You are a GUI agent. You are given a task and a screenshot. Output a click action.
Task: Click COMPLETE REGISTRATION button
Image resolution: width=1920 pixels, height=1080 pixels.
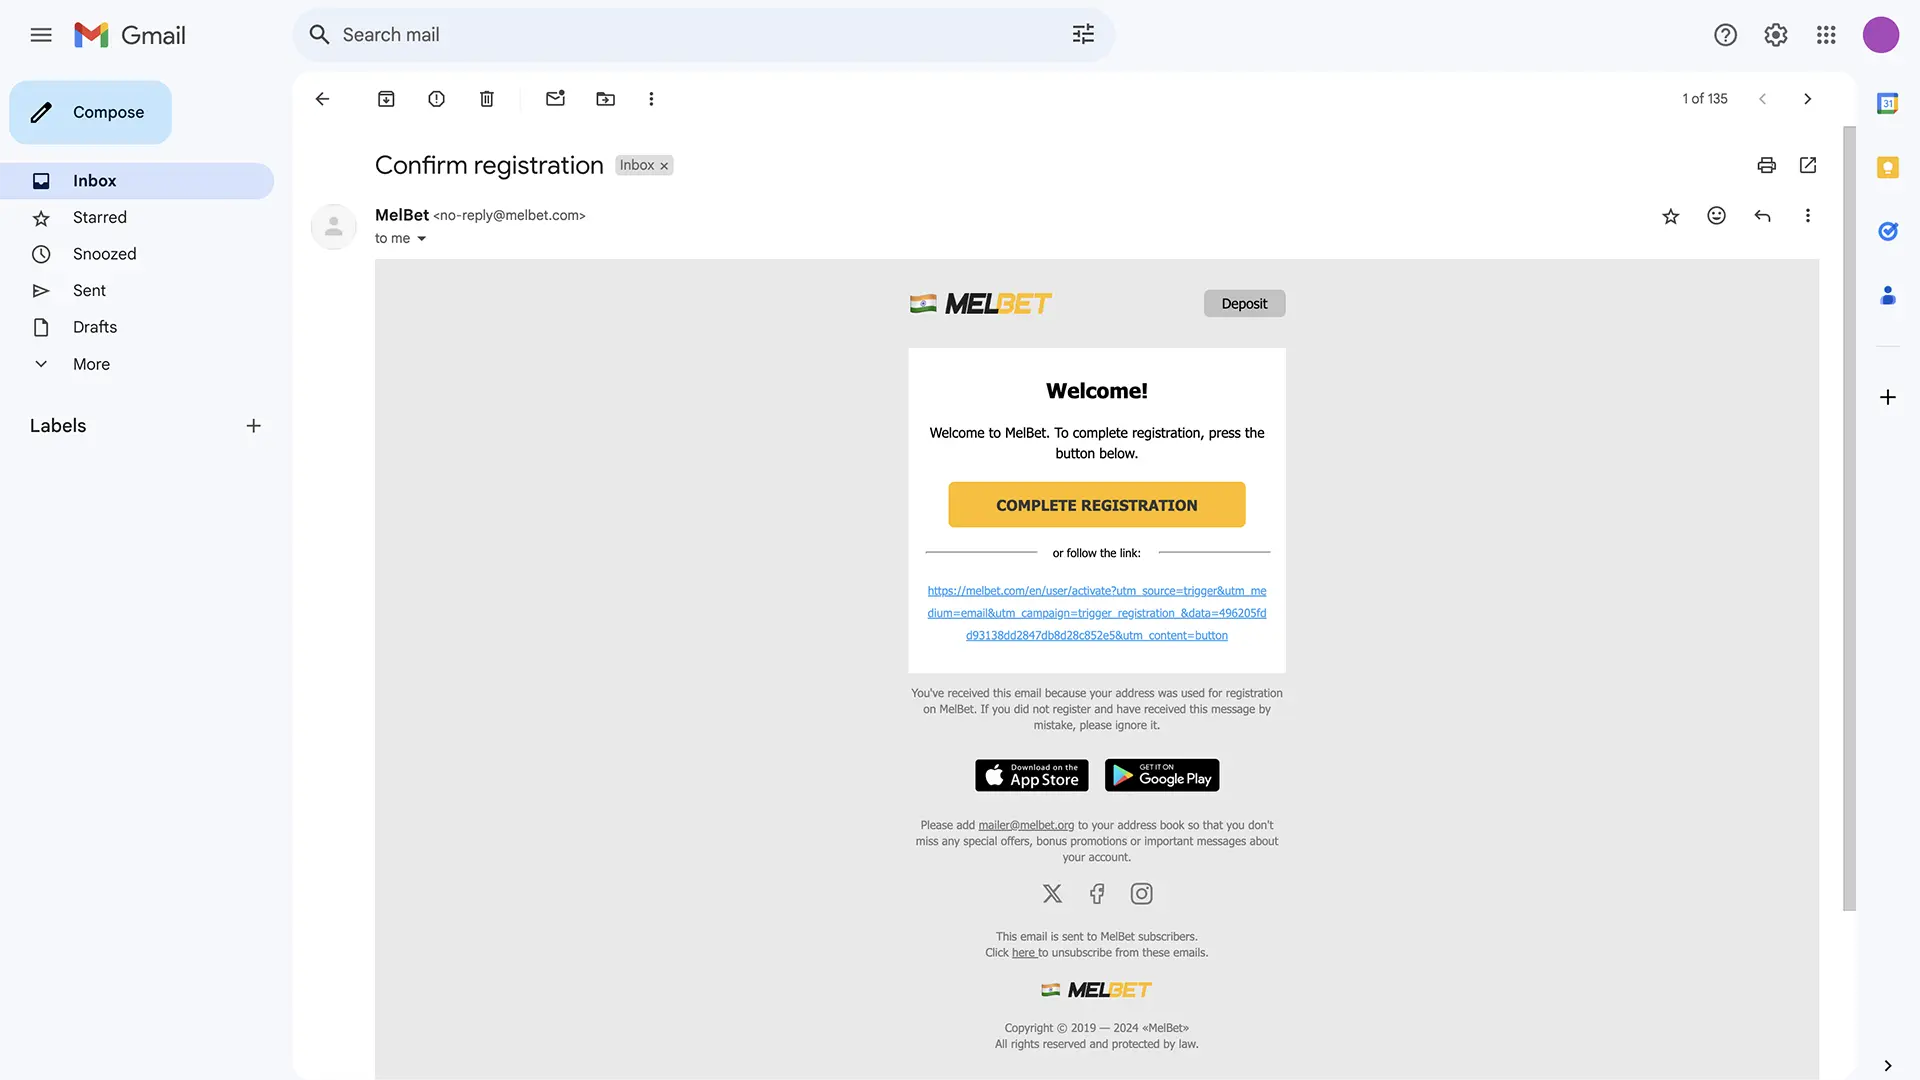tap(1096, 504)
